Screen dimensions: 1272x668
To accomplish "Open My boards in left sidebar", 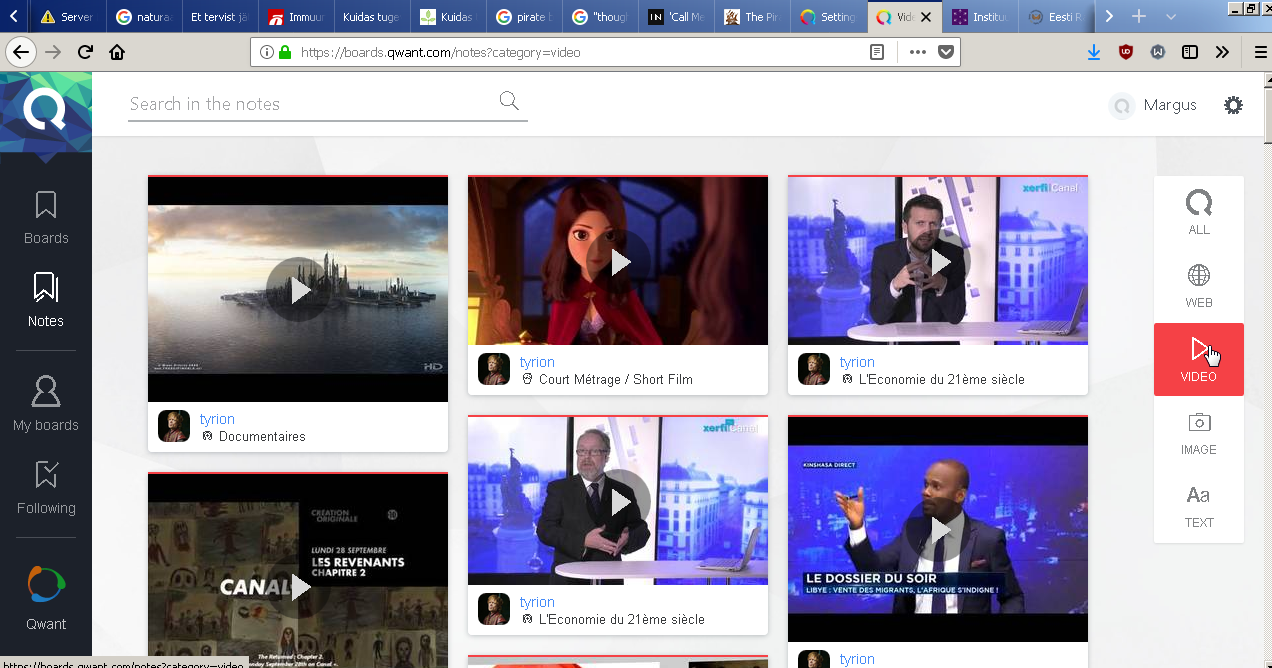I will point(46,404).
